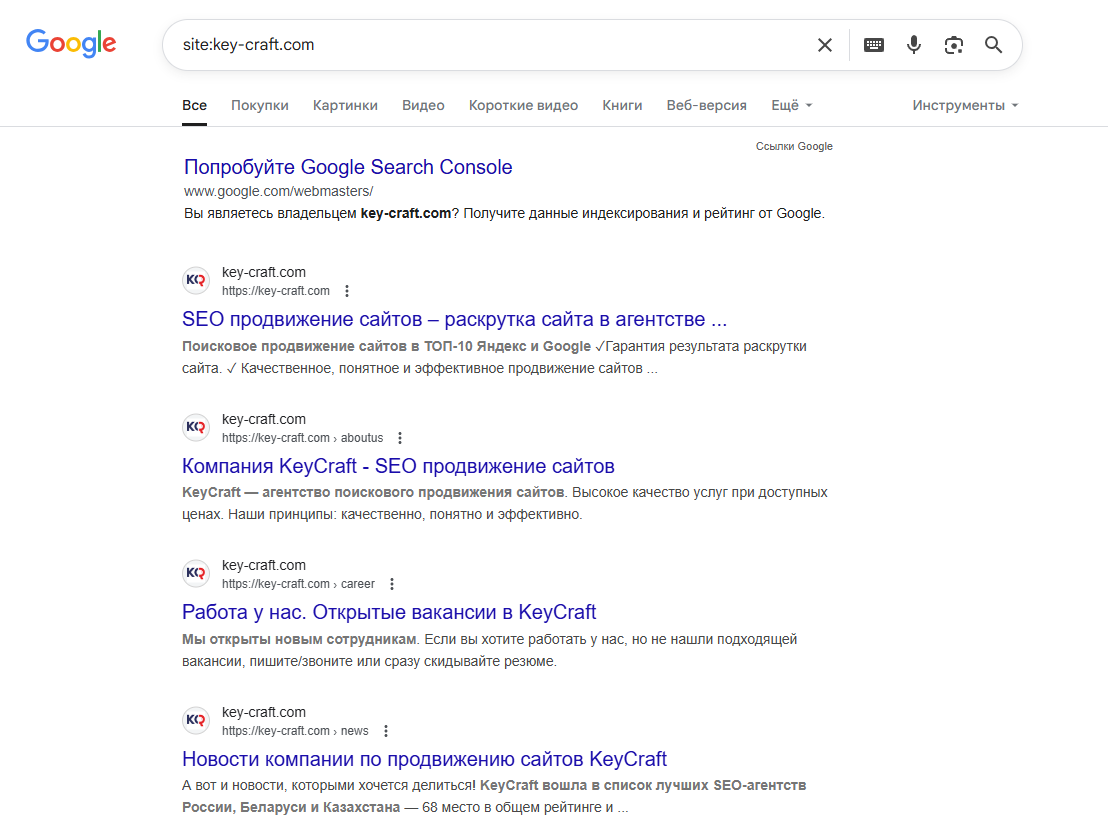Open three-dot menu for the news result
Viewport: 1108px width, 836px height.
(x=386, y=731)
